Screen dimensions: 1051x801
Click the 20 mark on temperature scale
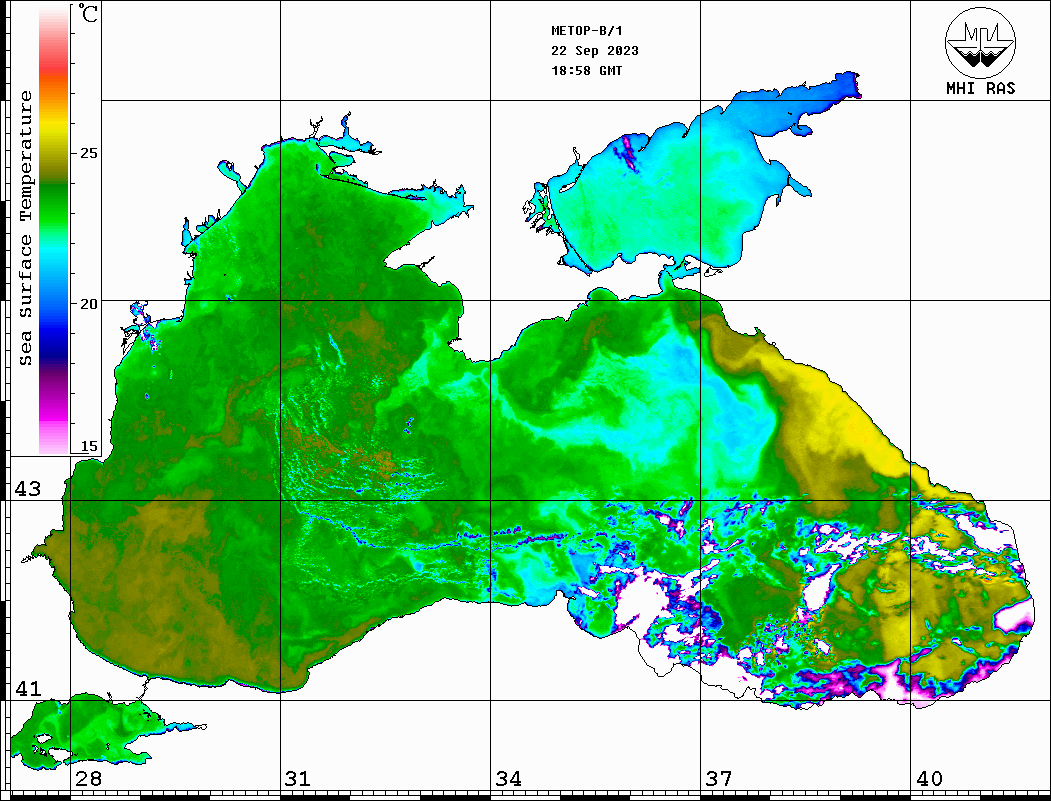[x=88, y=304]
